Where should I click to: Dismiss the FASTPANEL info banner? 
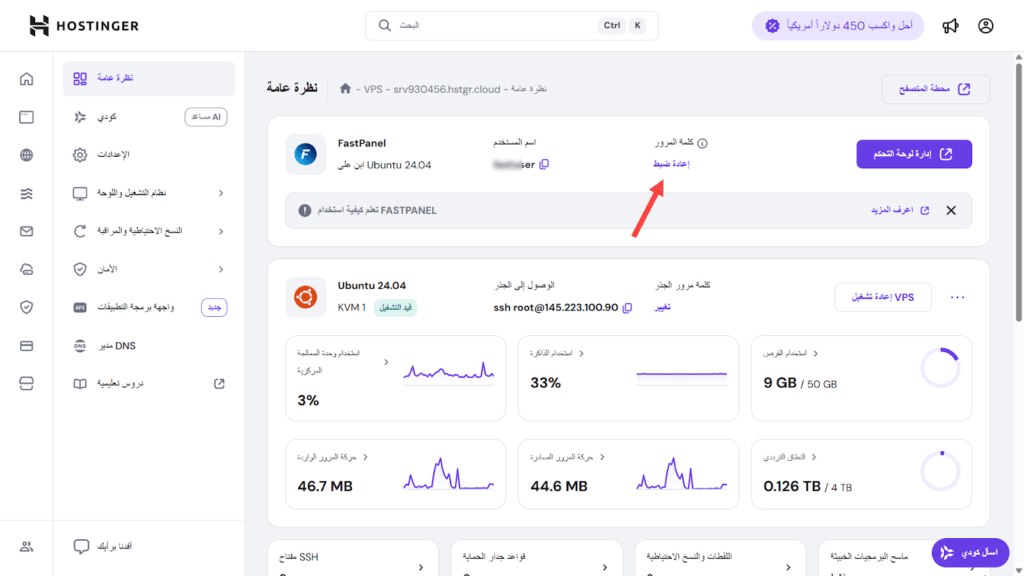951,211
